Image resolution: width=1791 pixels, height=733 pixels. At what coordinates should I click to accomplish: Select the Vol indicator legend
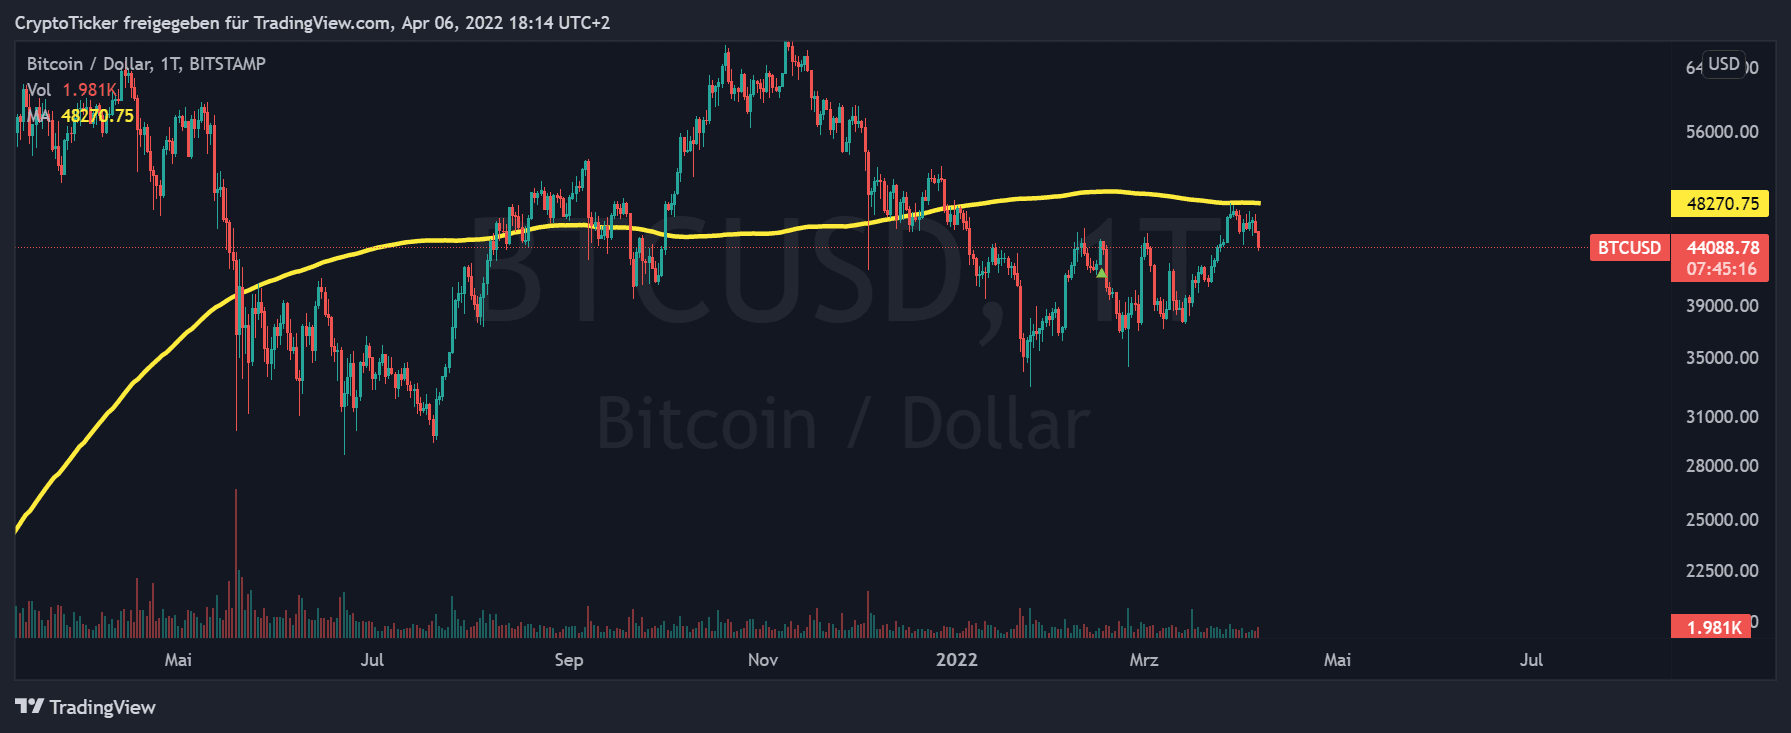[38, 90]
